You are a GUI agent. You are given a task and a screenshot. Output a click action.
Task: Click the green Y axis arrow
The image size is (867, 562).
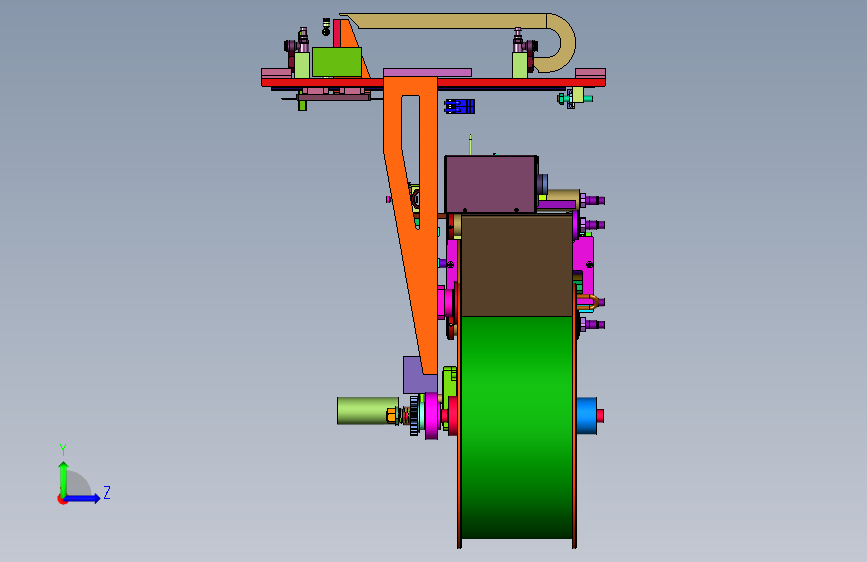pos(64,478)
